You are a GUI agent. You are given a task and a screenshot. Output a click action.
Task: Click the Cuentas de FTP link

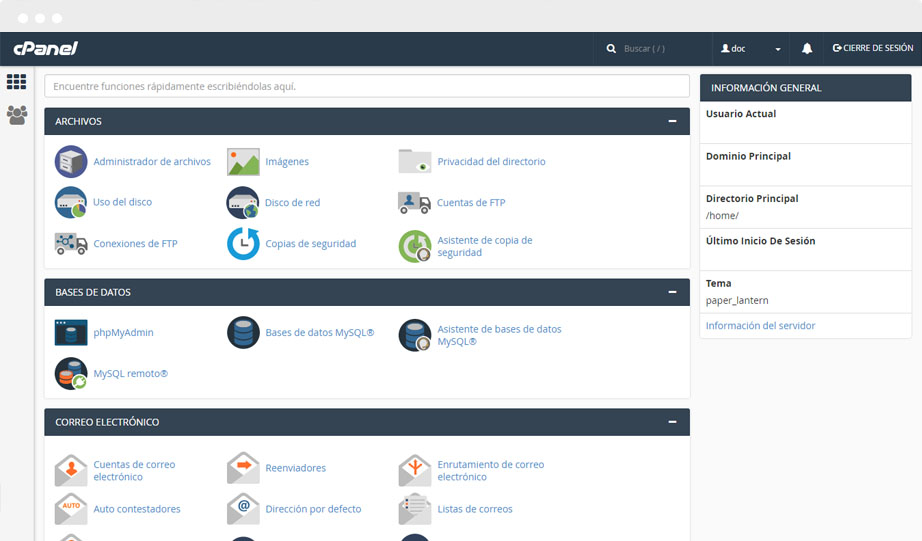click(x=471, y=203)
